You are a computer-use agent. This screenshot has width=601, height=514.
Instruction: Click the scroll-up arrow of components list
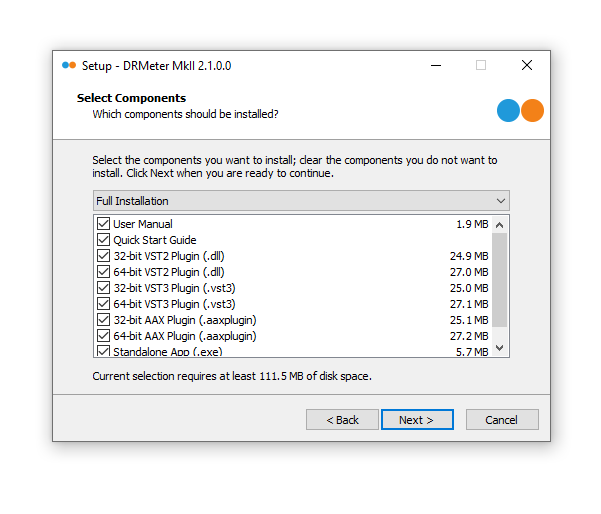click(x=501, y=223)
